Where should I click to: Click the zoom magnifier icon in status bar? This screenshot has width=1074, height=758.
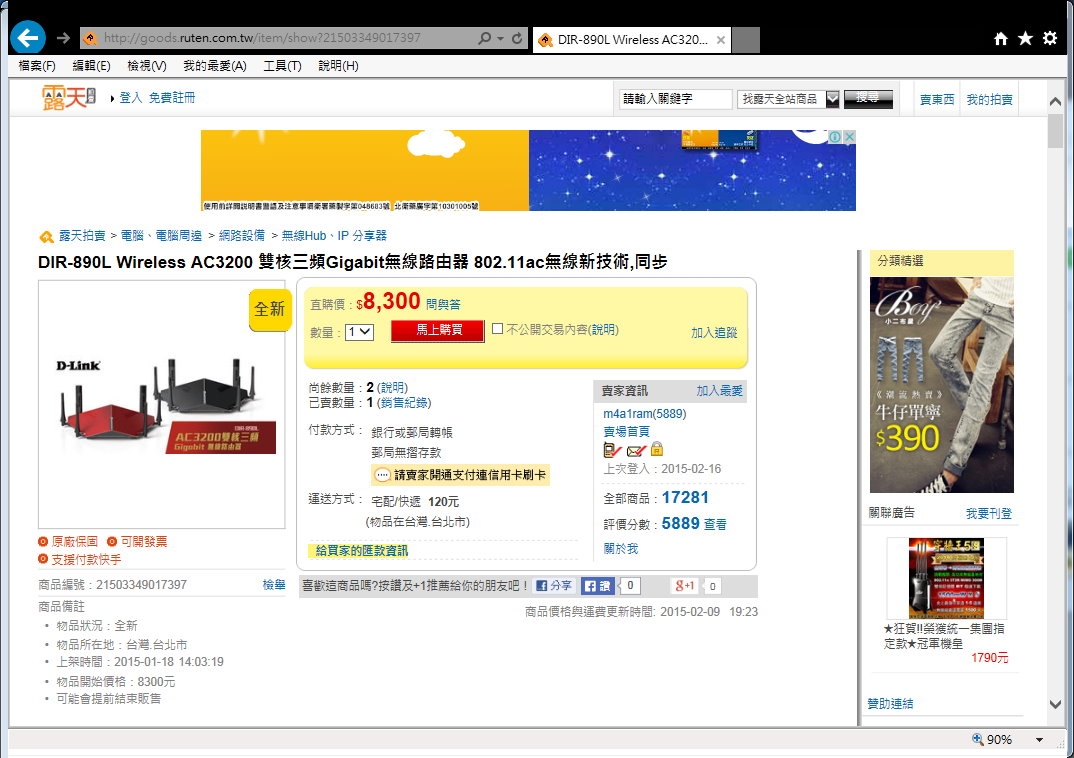click(x=977, y=739)
